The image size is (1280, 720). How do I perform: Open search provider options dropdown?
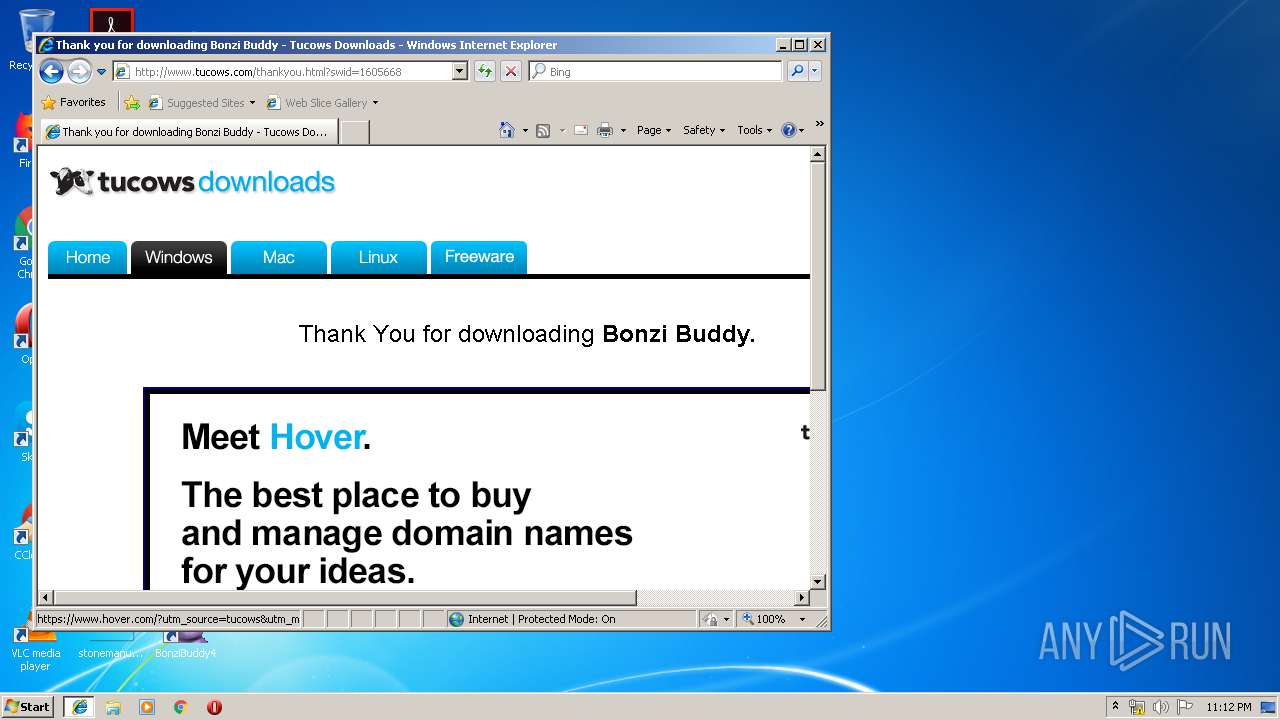[815, 71]
